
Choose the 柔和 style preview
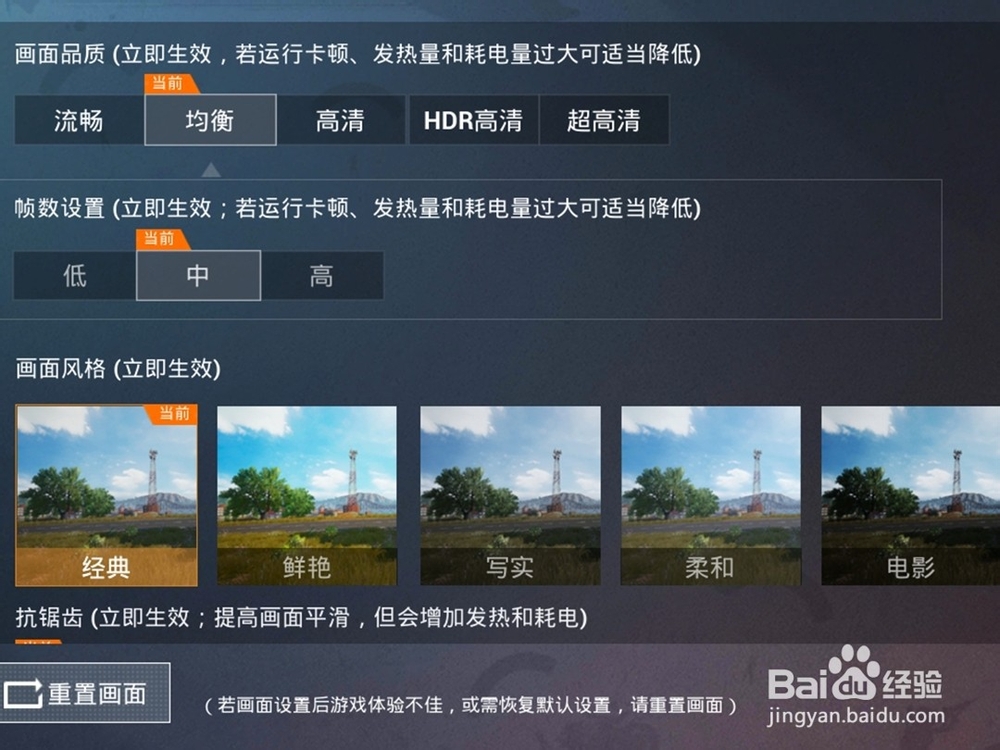click(x=710, y=496)
